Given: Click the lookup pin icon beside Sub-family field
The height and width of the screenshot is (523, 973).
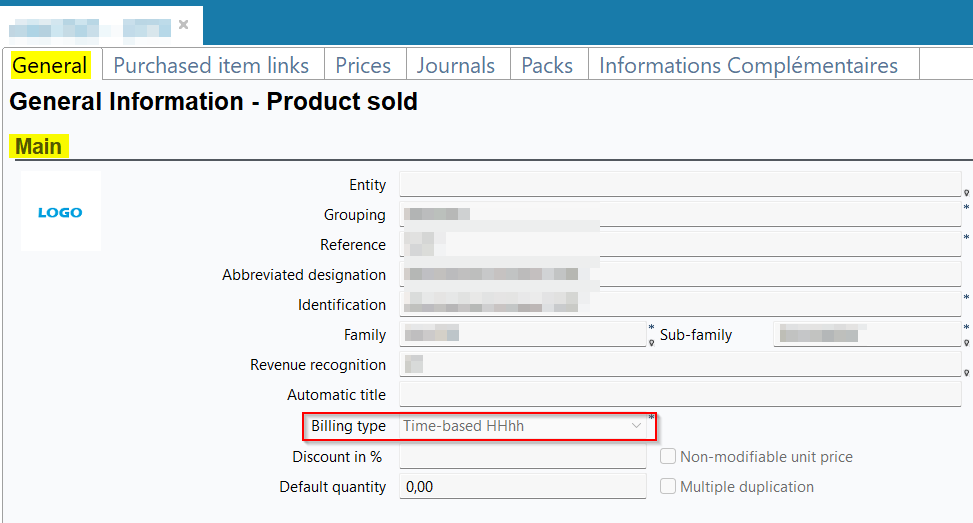Looking at the screenshot, I should (967, 343).
